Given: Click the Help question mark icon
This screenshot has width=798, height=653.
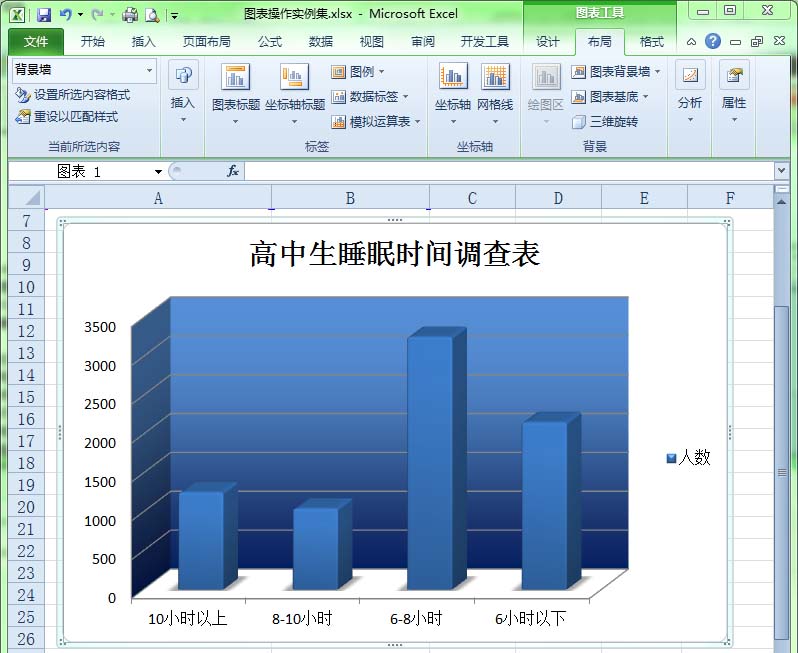Looking at the screenshot, I should tap(713, 41).
